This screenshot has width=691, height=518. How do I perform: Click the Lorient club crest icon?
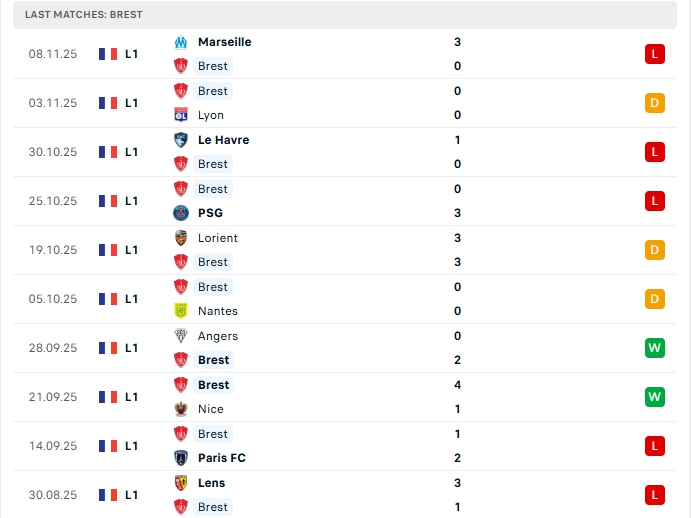tap(181, 238)
